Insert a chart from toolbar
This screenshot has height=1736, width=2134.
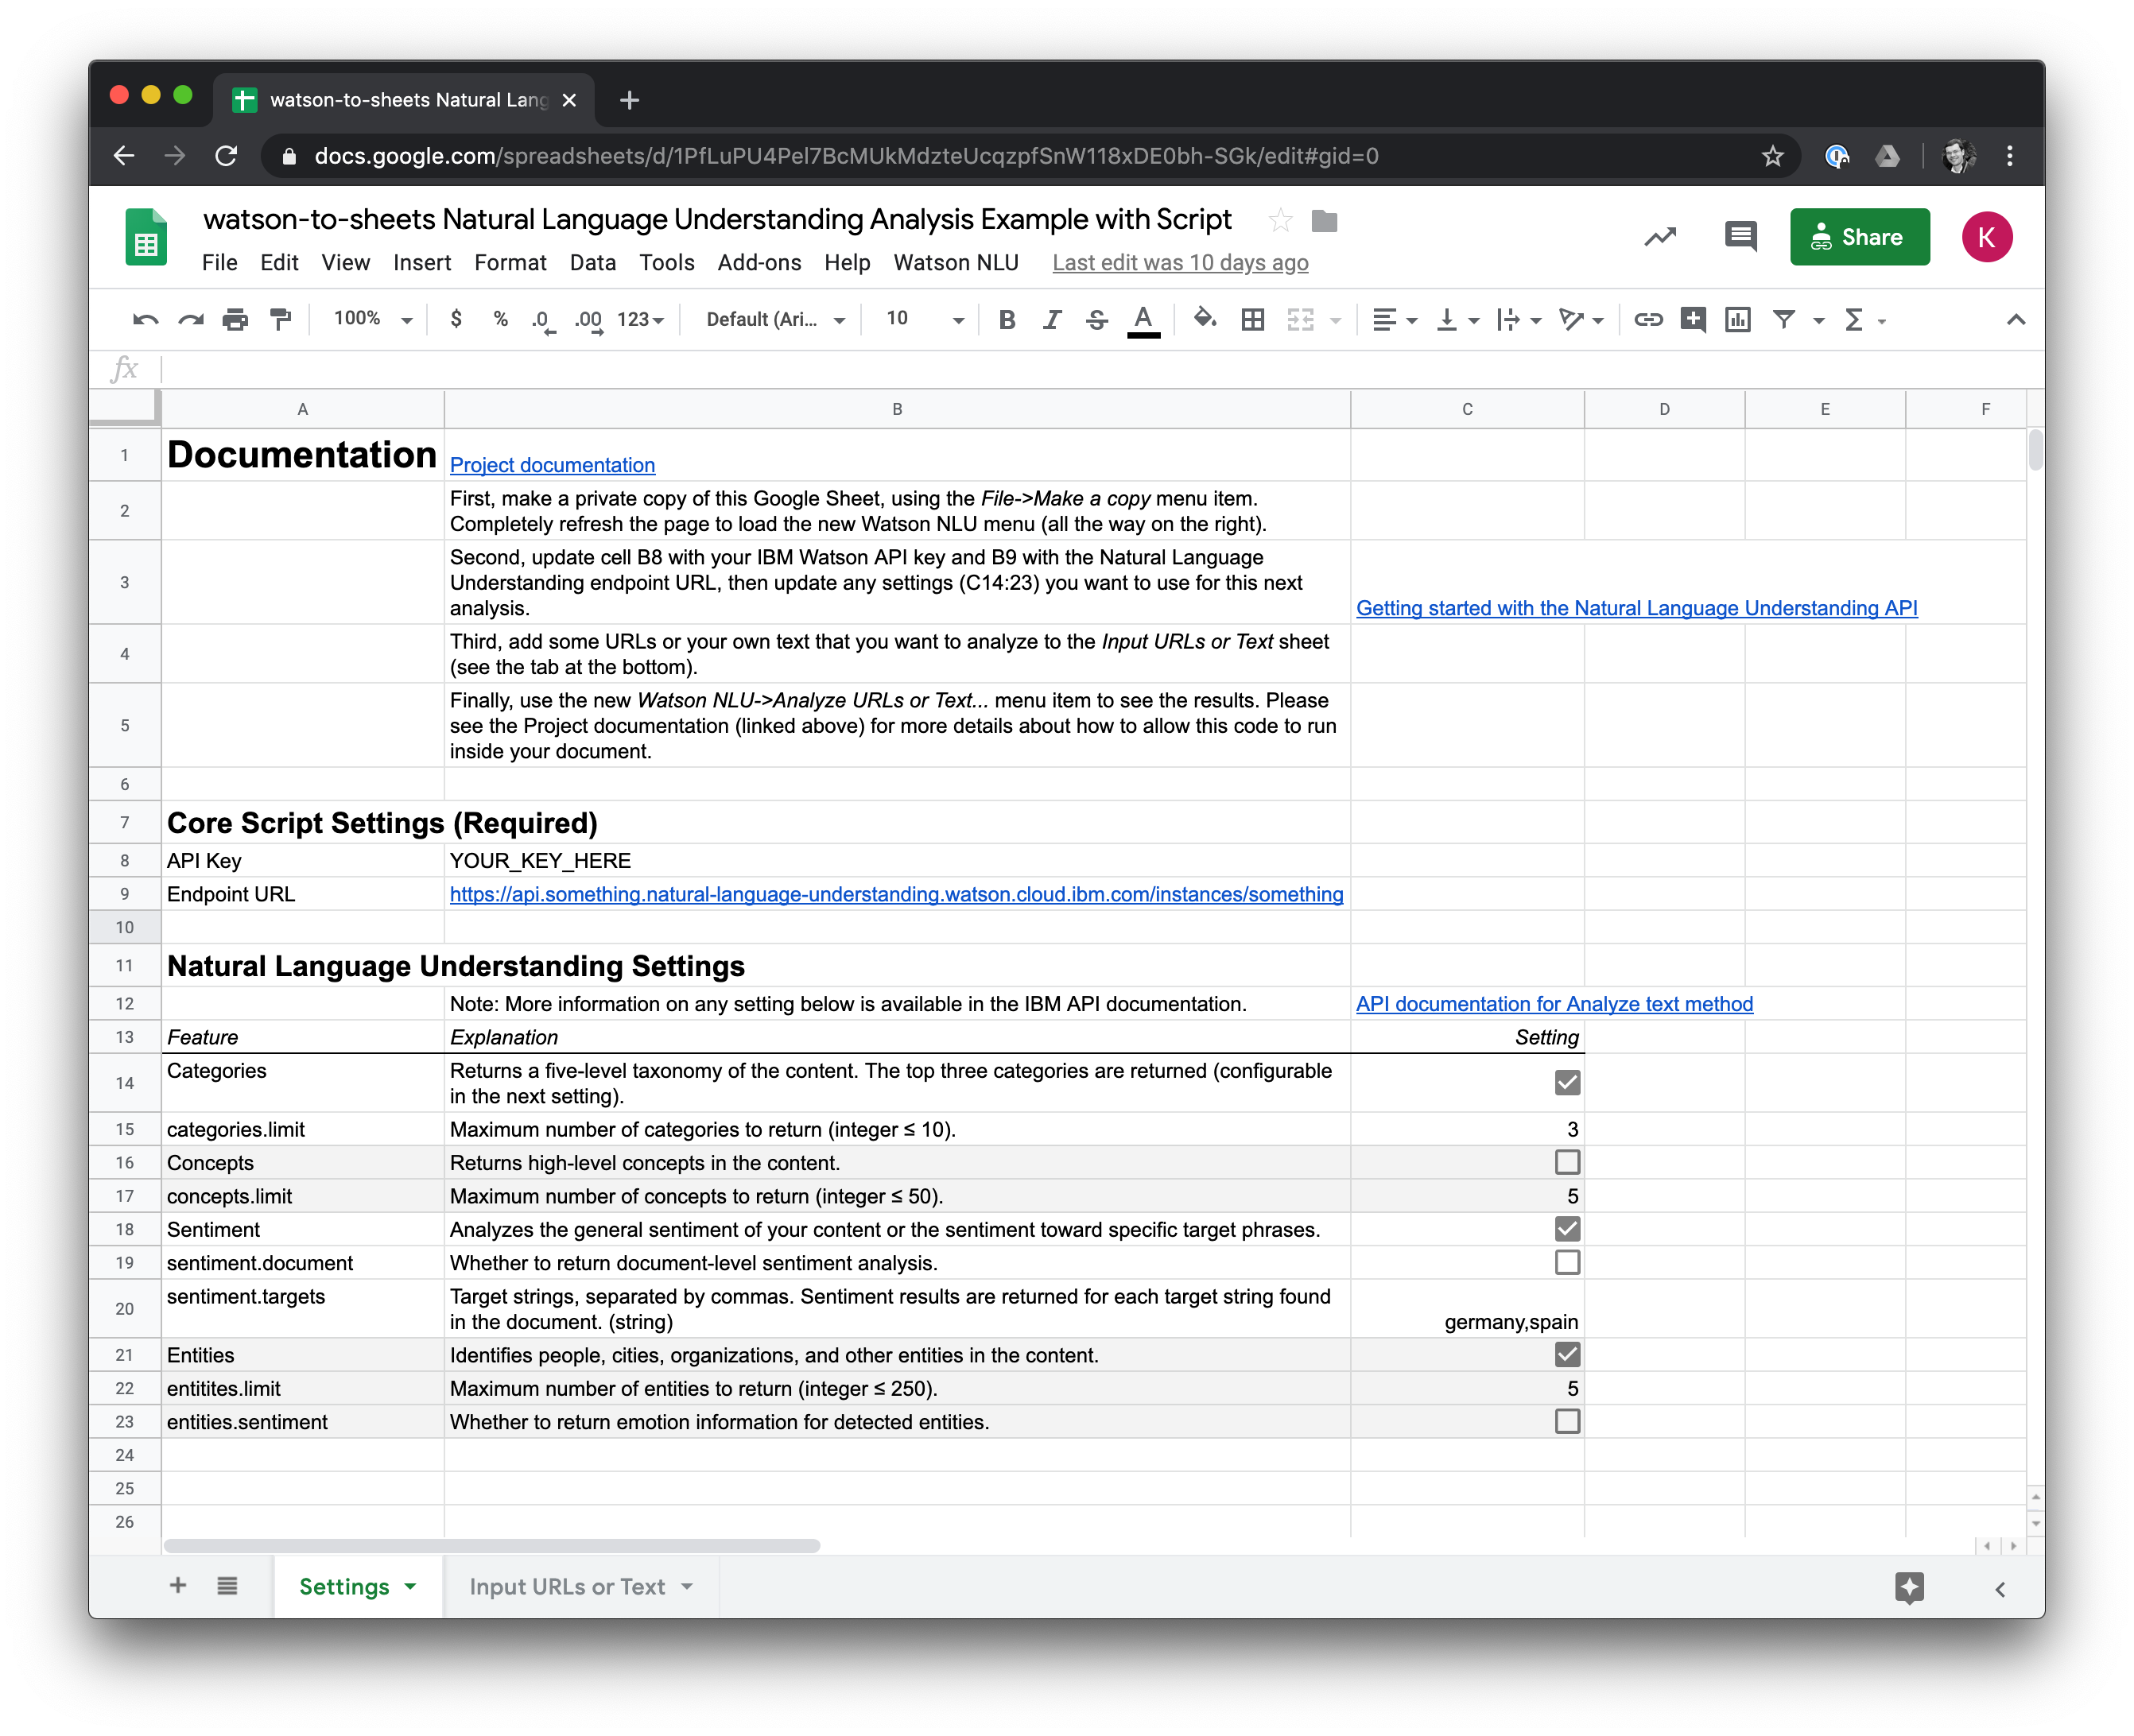point(1738,320)
